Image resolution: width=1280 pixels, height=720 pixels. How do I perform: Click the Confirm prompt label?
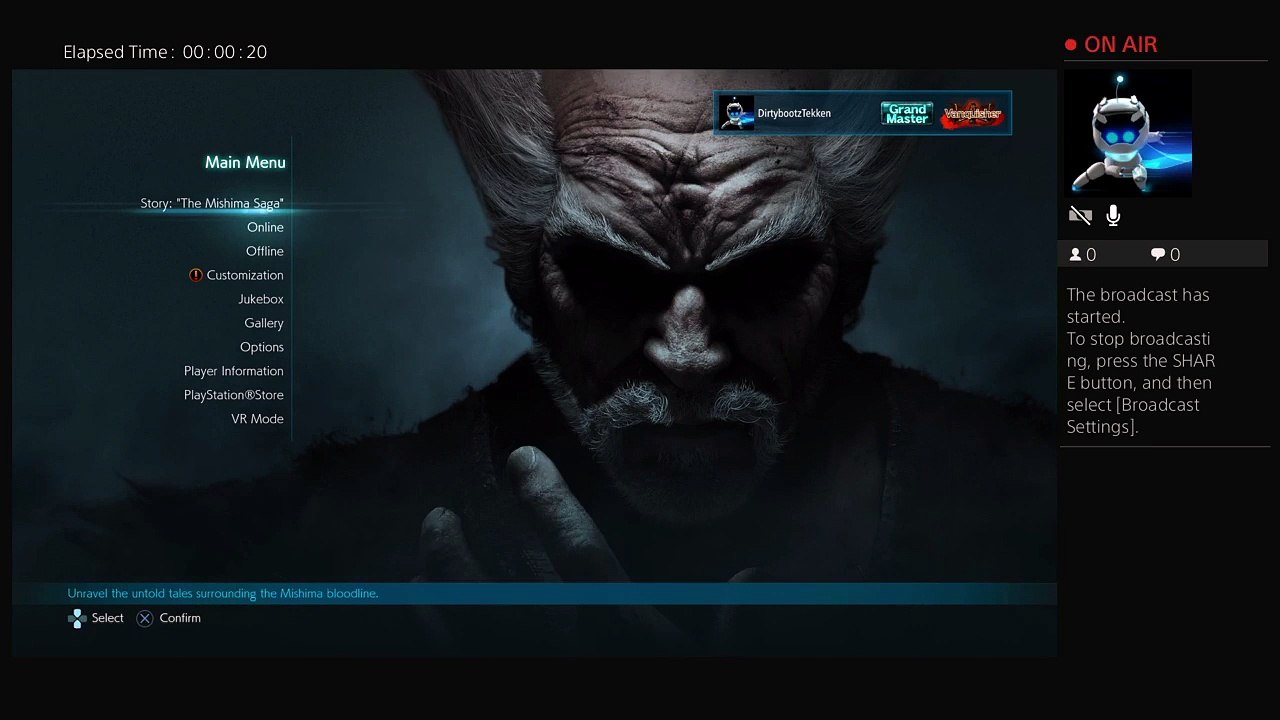180,618
